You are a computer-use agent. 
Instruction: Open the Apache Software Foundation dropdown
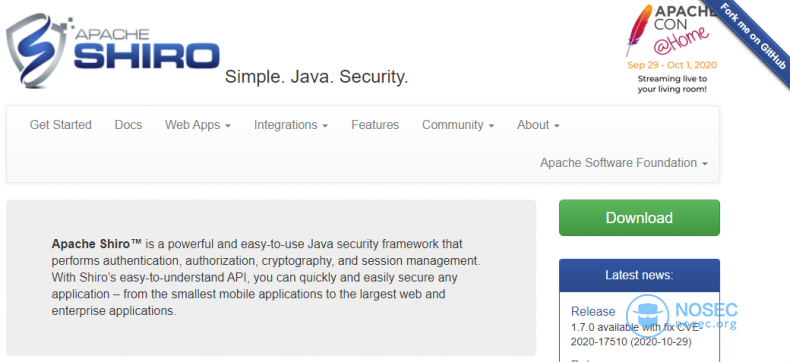(624, 163)
